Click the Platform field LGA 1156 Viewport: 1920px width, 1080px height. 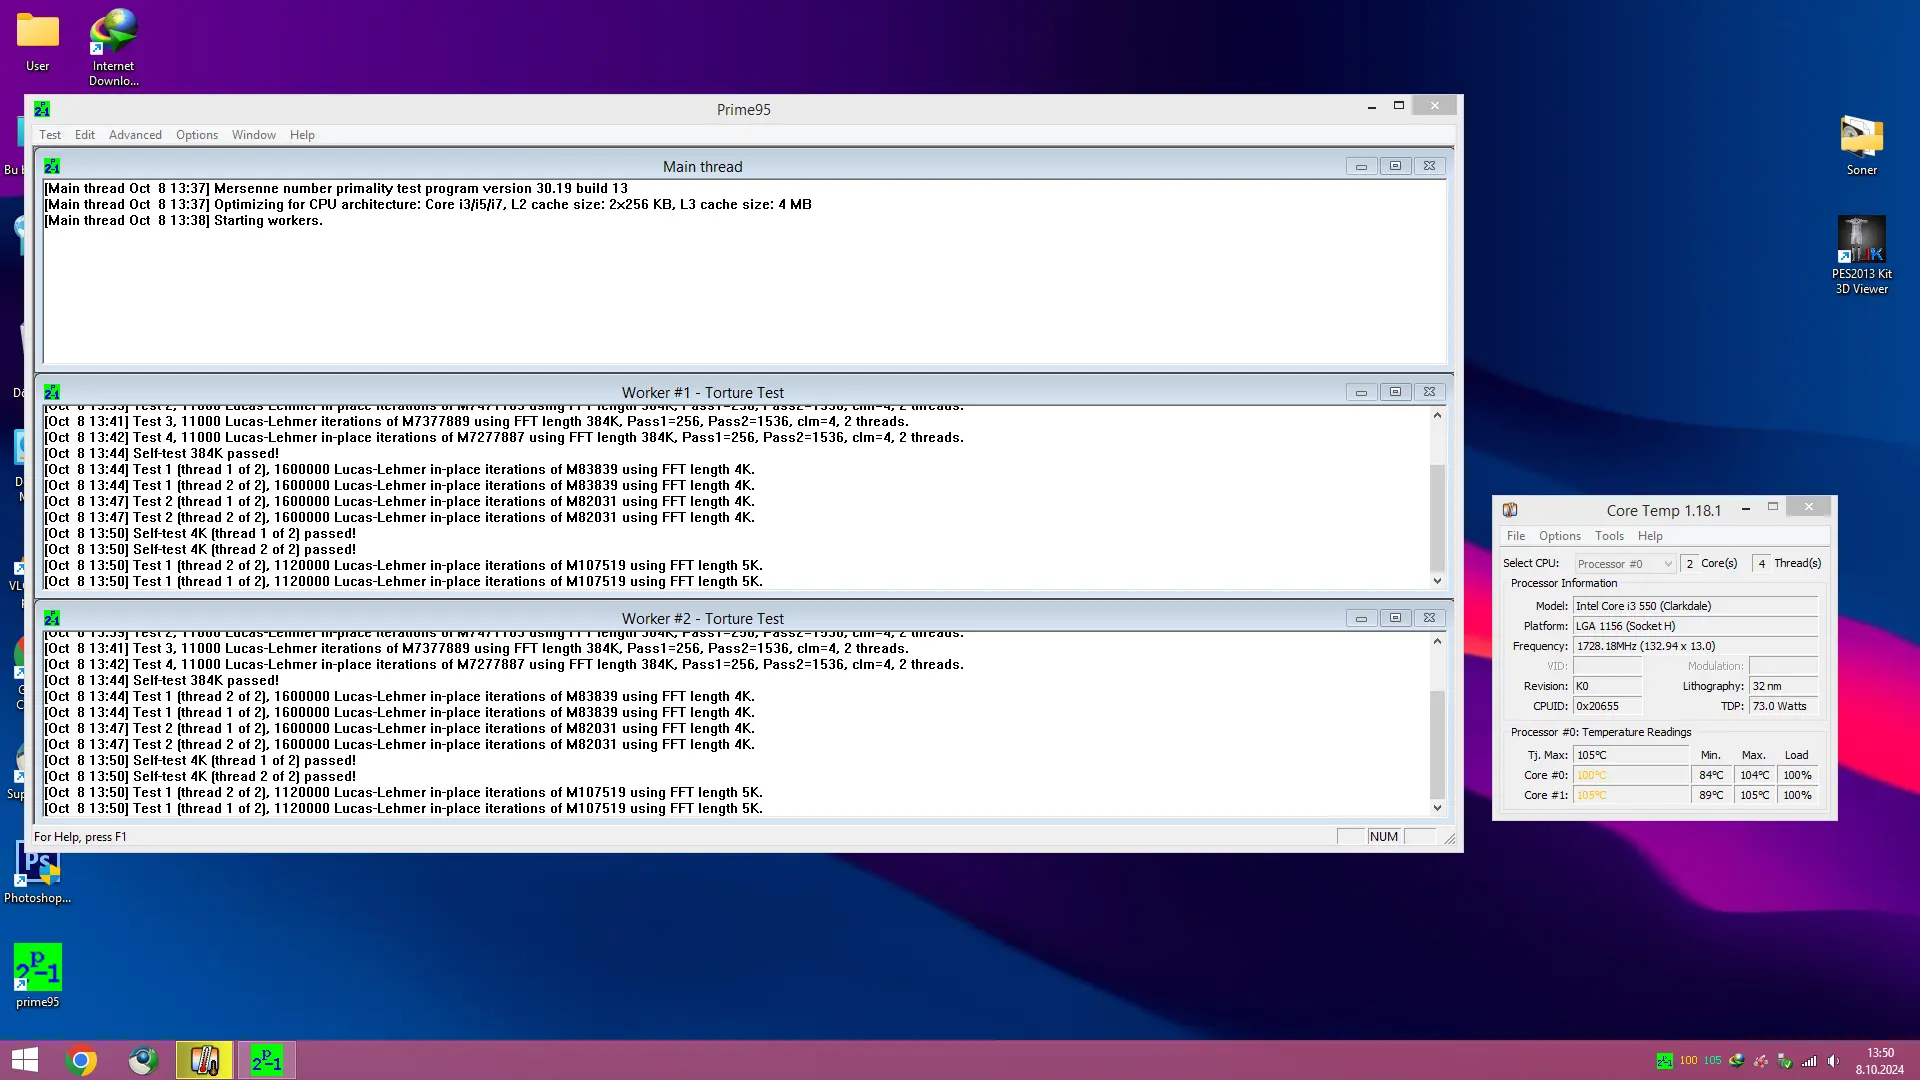pos(1695,626)
